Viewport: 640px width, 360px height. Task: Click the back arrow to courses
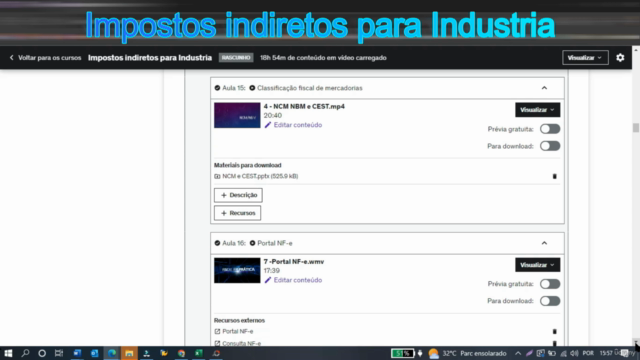point(11,58)
